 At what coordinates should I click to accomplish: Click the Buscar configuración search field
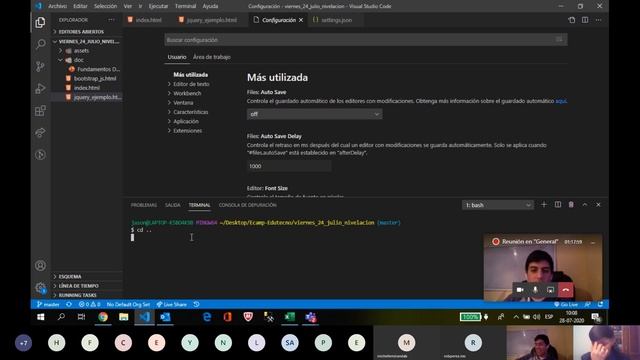tap(366, 40)
